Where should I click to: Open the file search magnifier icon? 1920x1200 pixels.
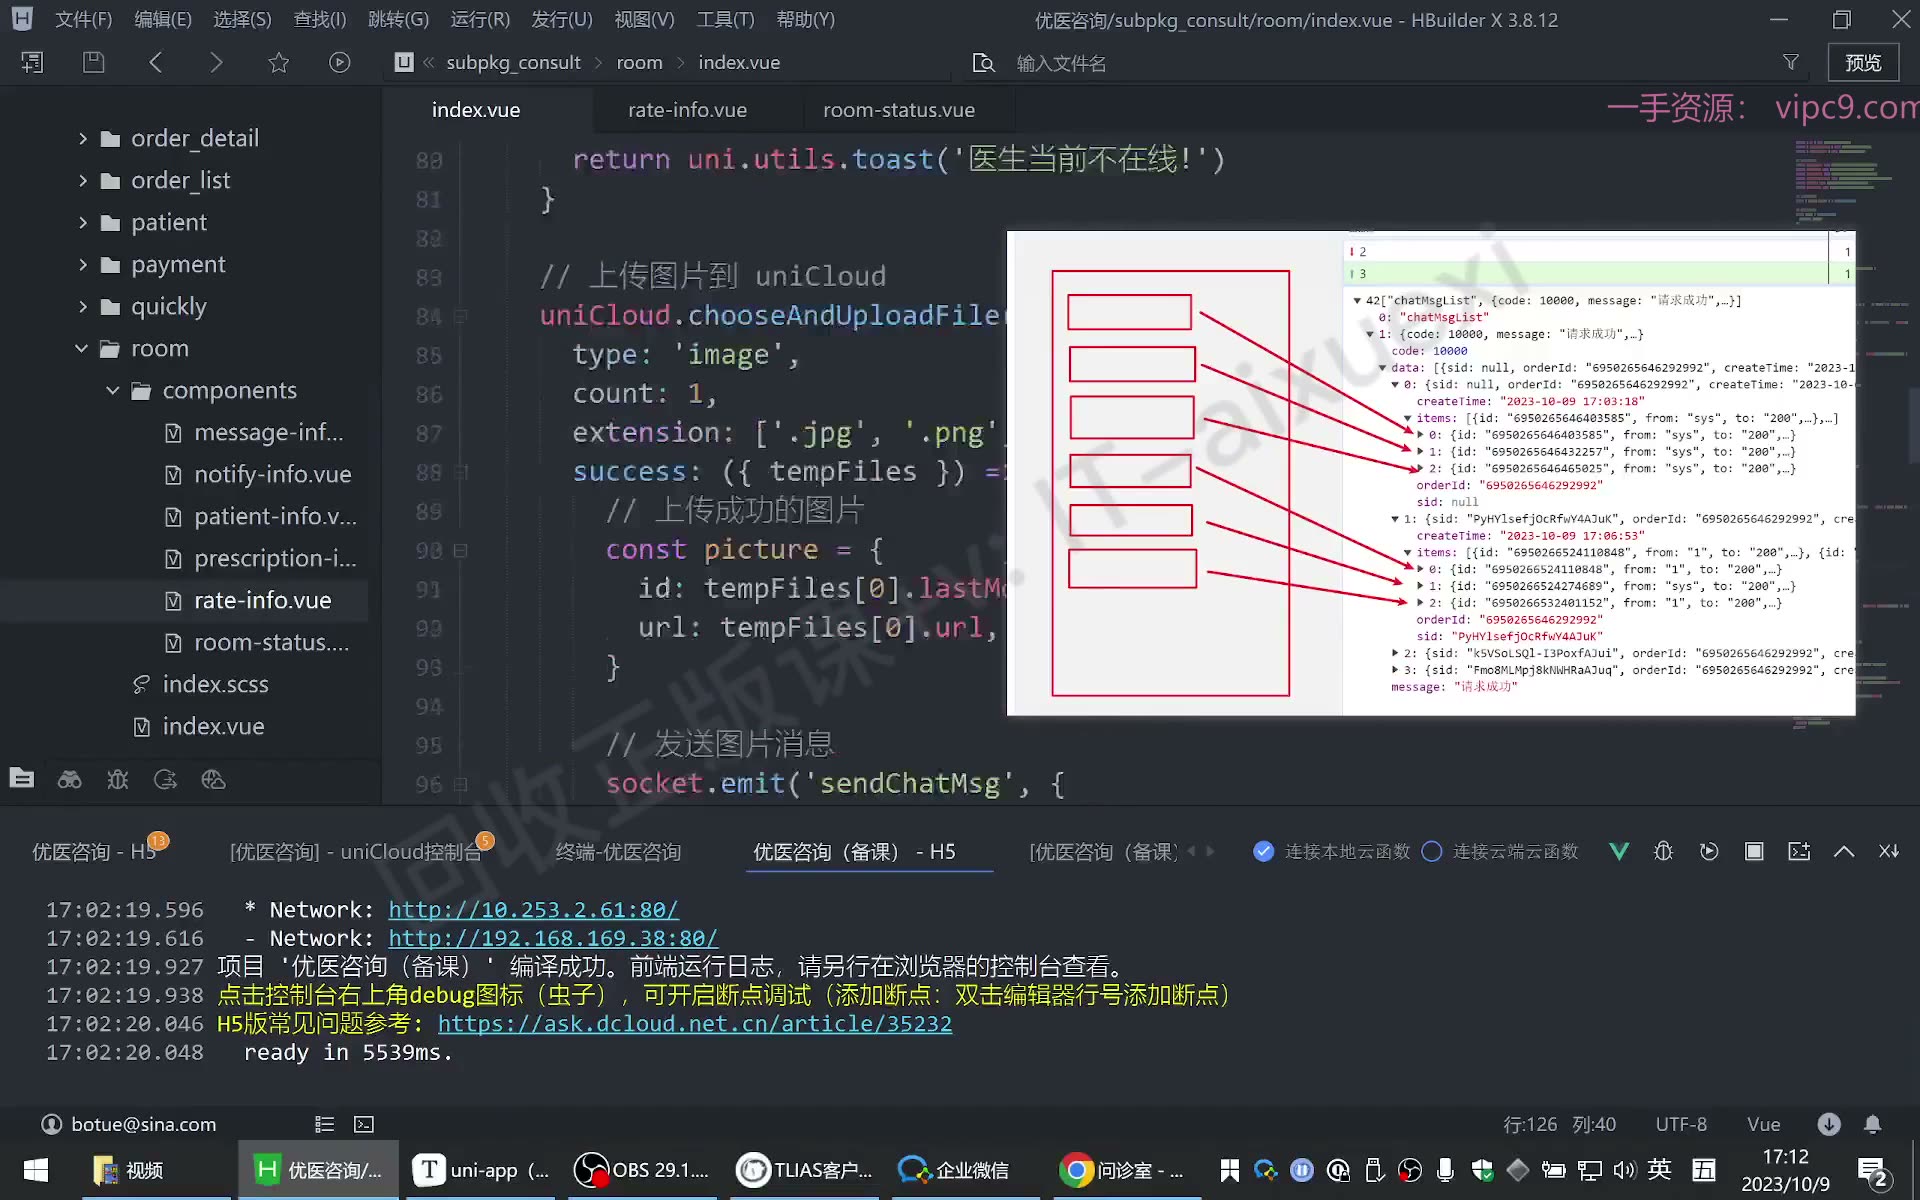pos(983,63)
